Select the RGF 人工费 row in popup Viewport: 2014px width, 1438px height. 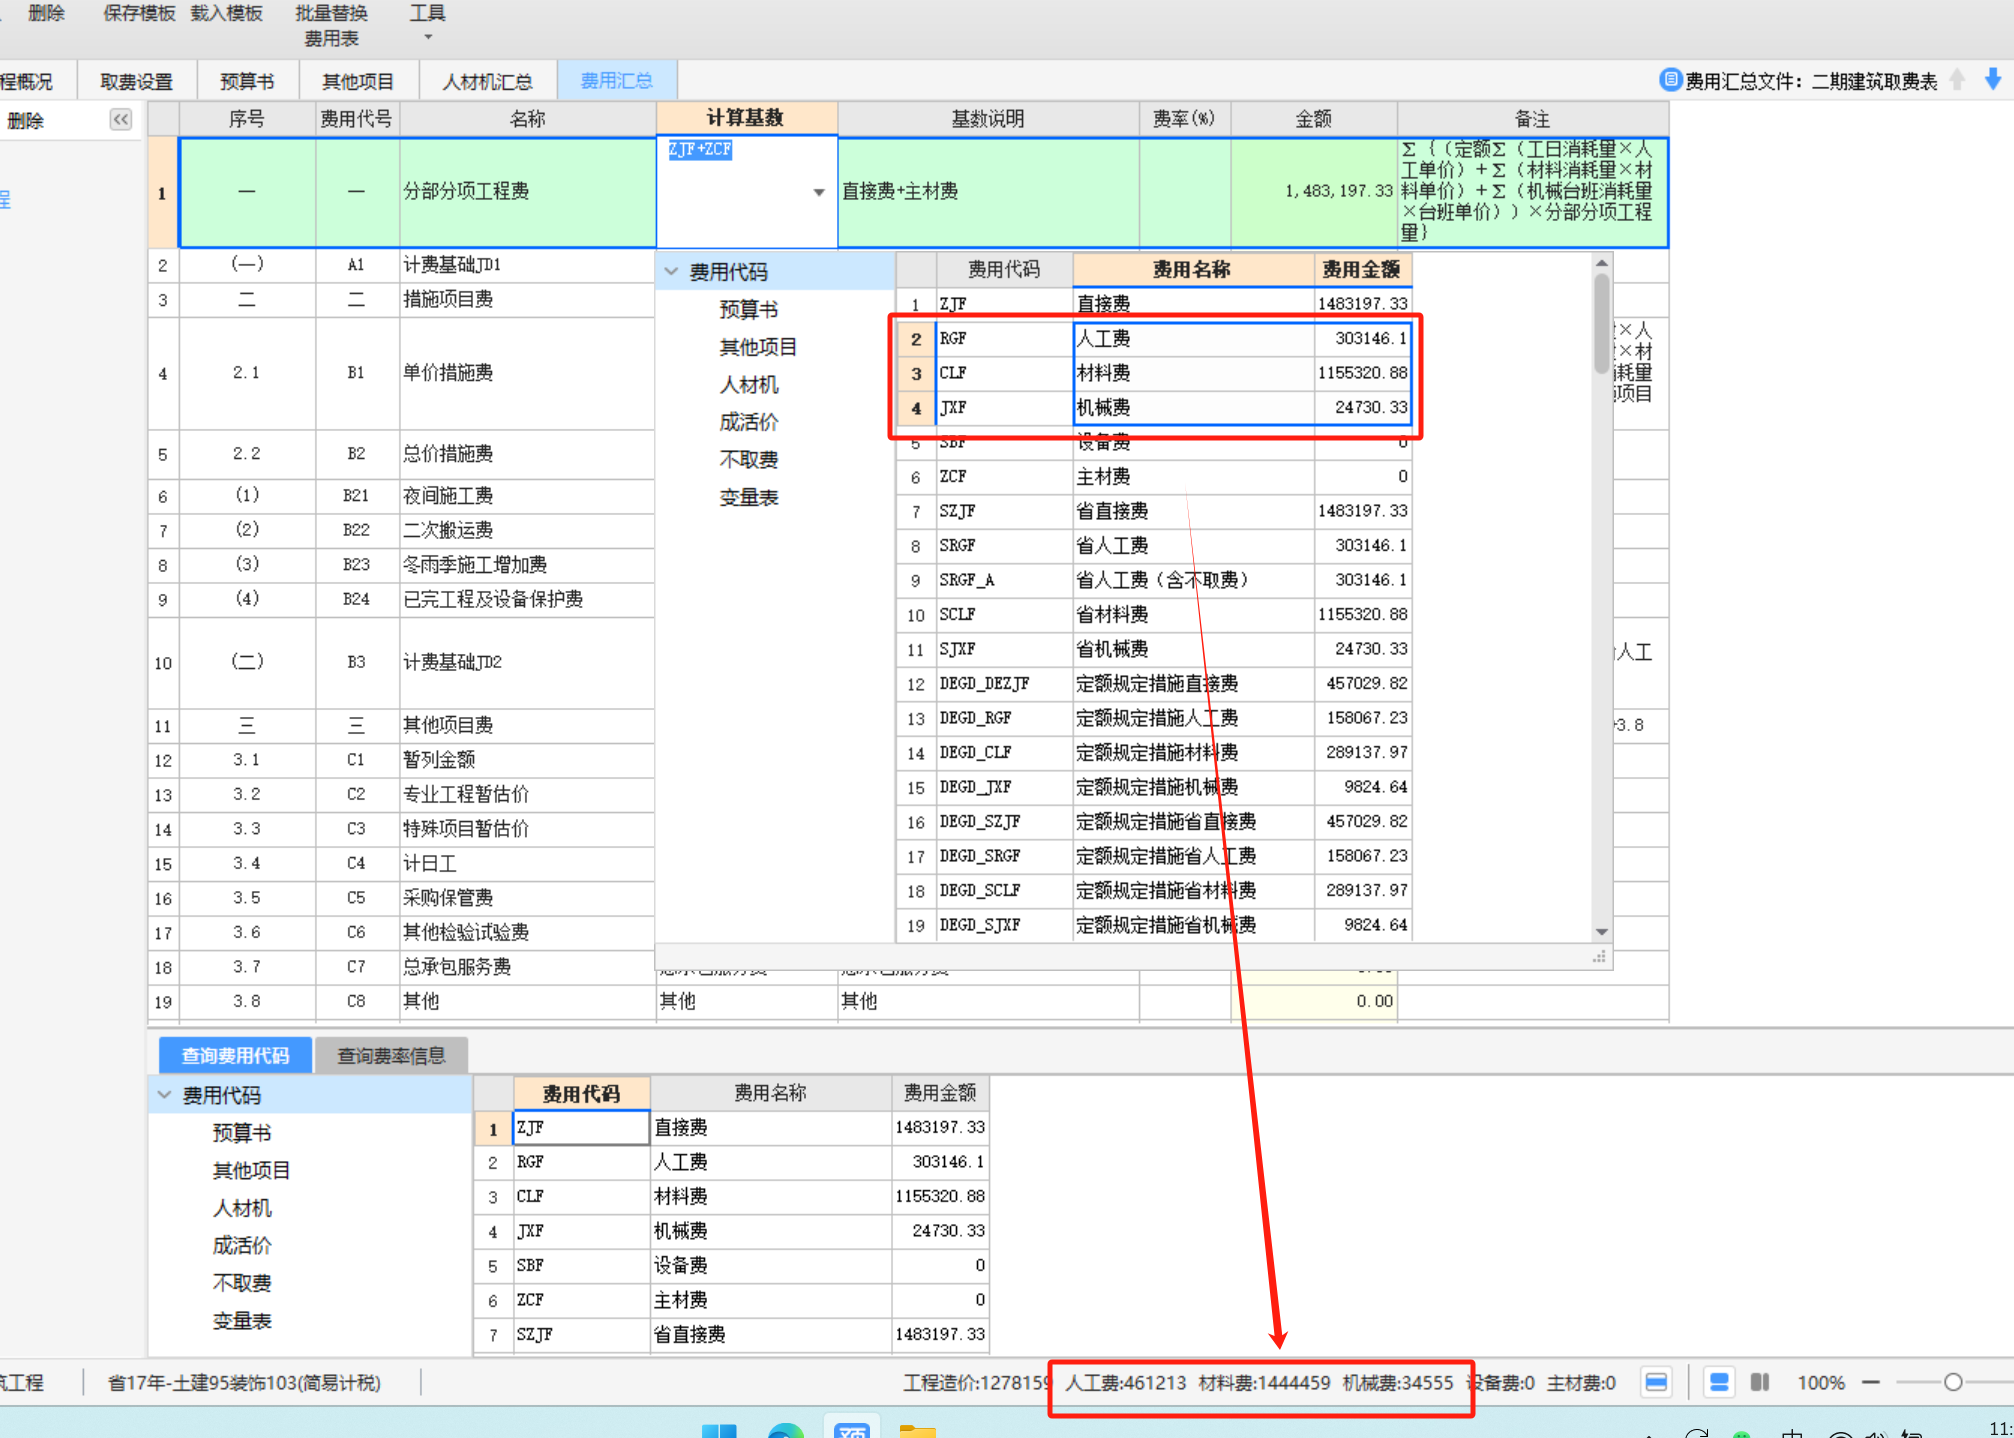coord(1154,339)
